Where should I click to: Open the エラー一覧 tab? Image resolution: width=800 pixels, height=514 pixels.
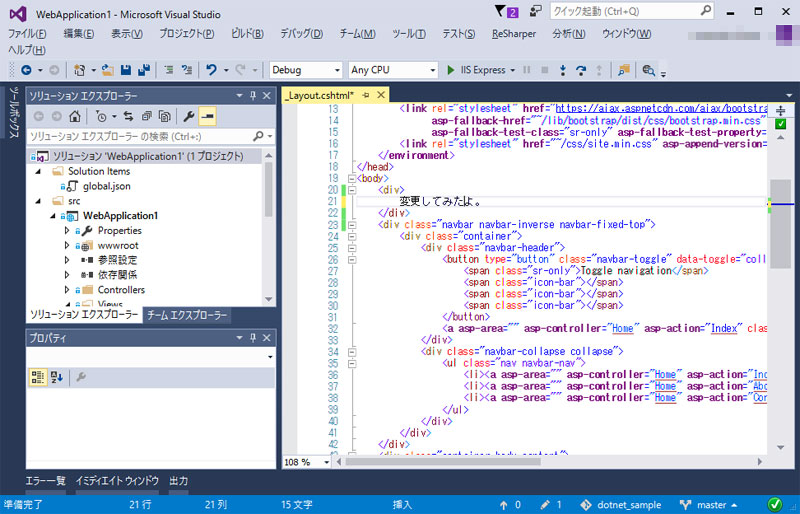click(46, 481)
